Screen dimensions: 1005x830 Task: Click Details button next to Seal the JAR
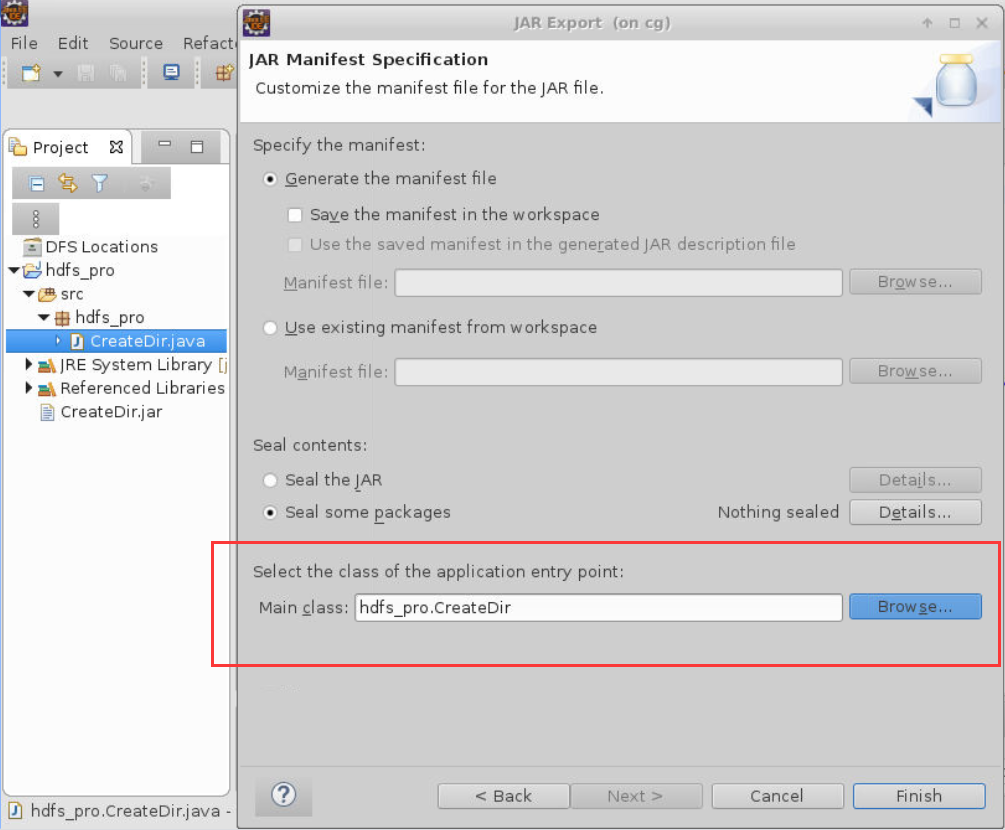(x=915, y=480)
